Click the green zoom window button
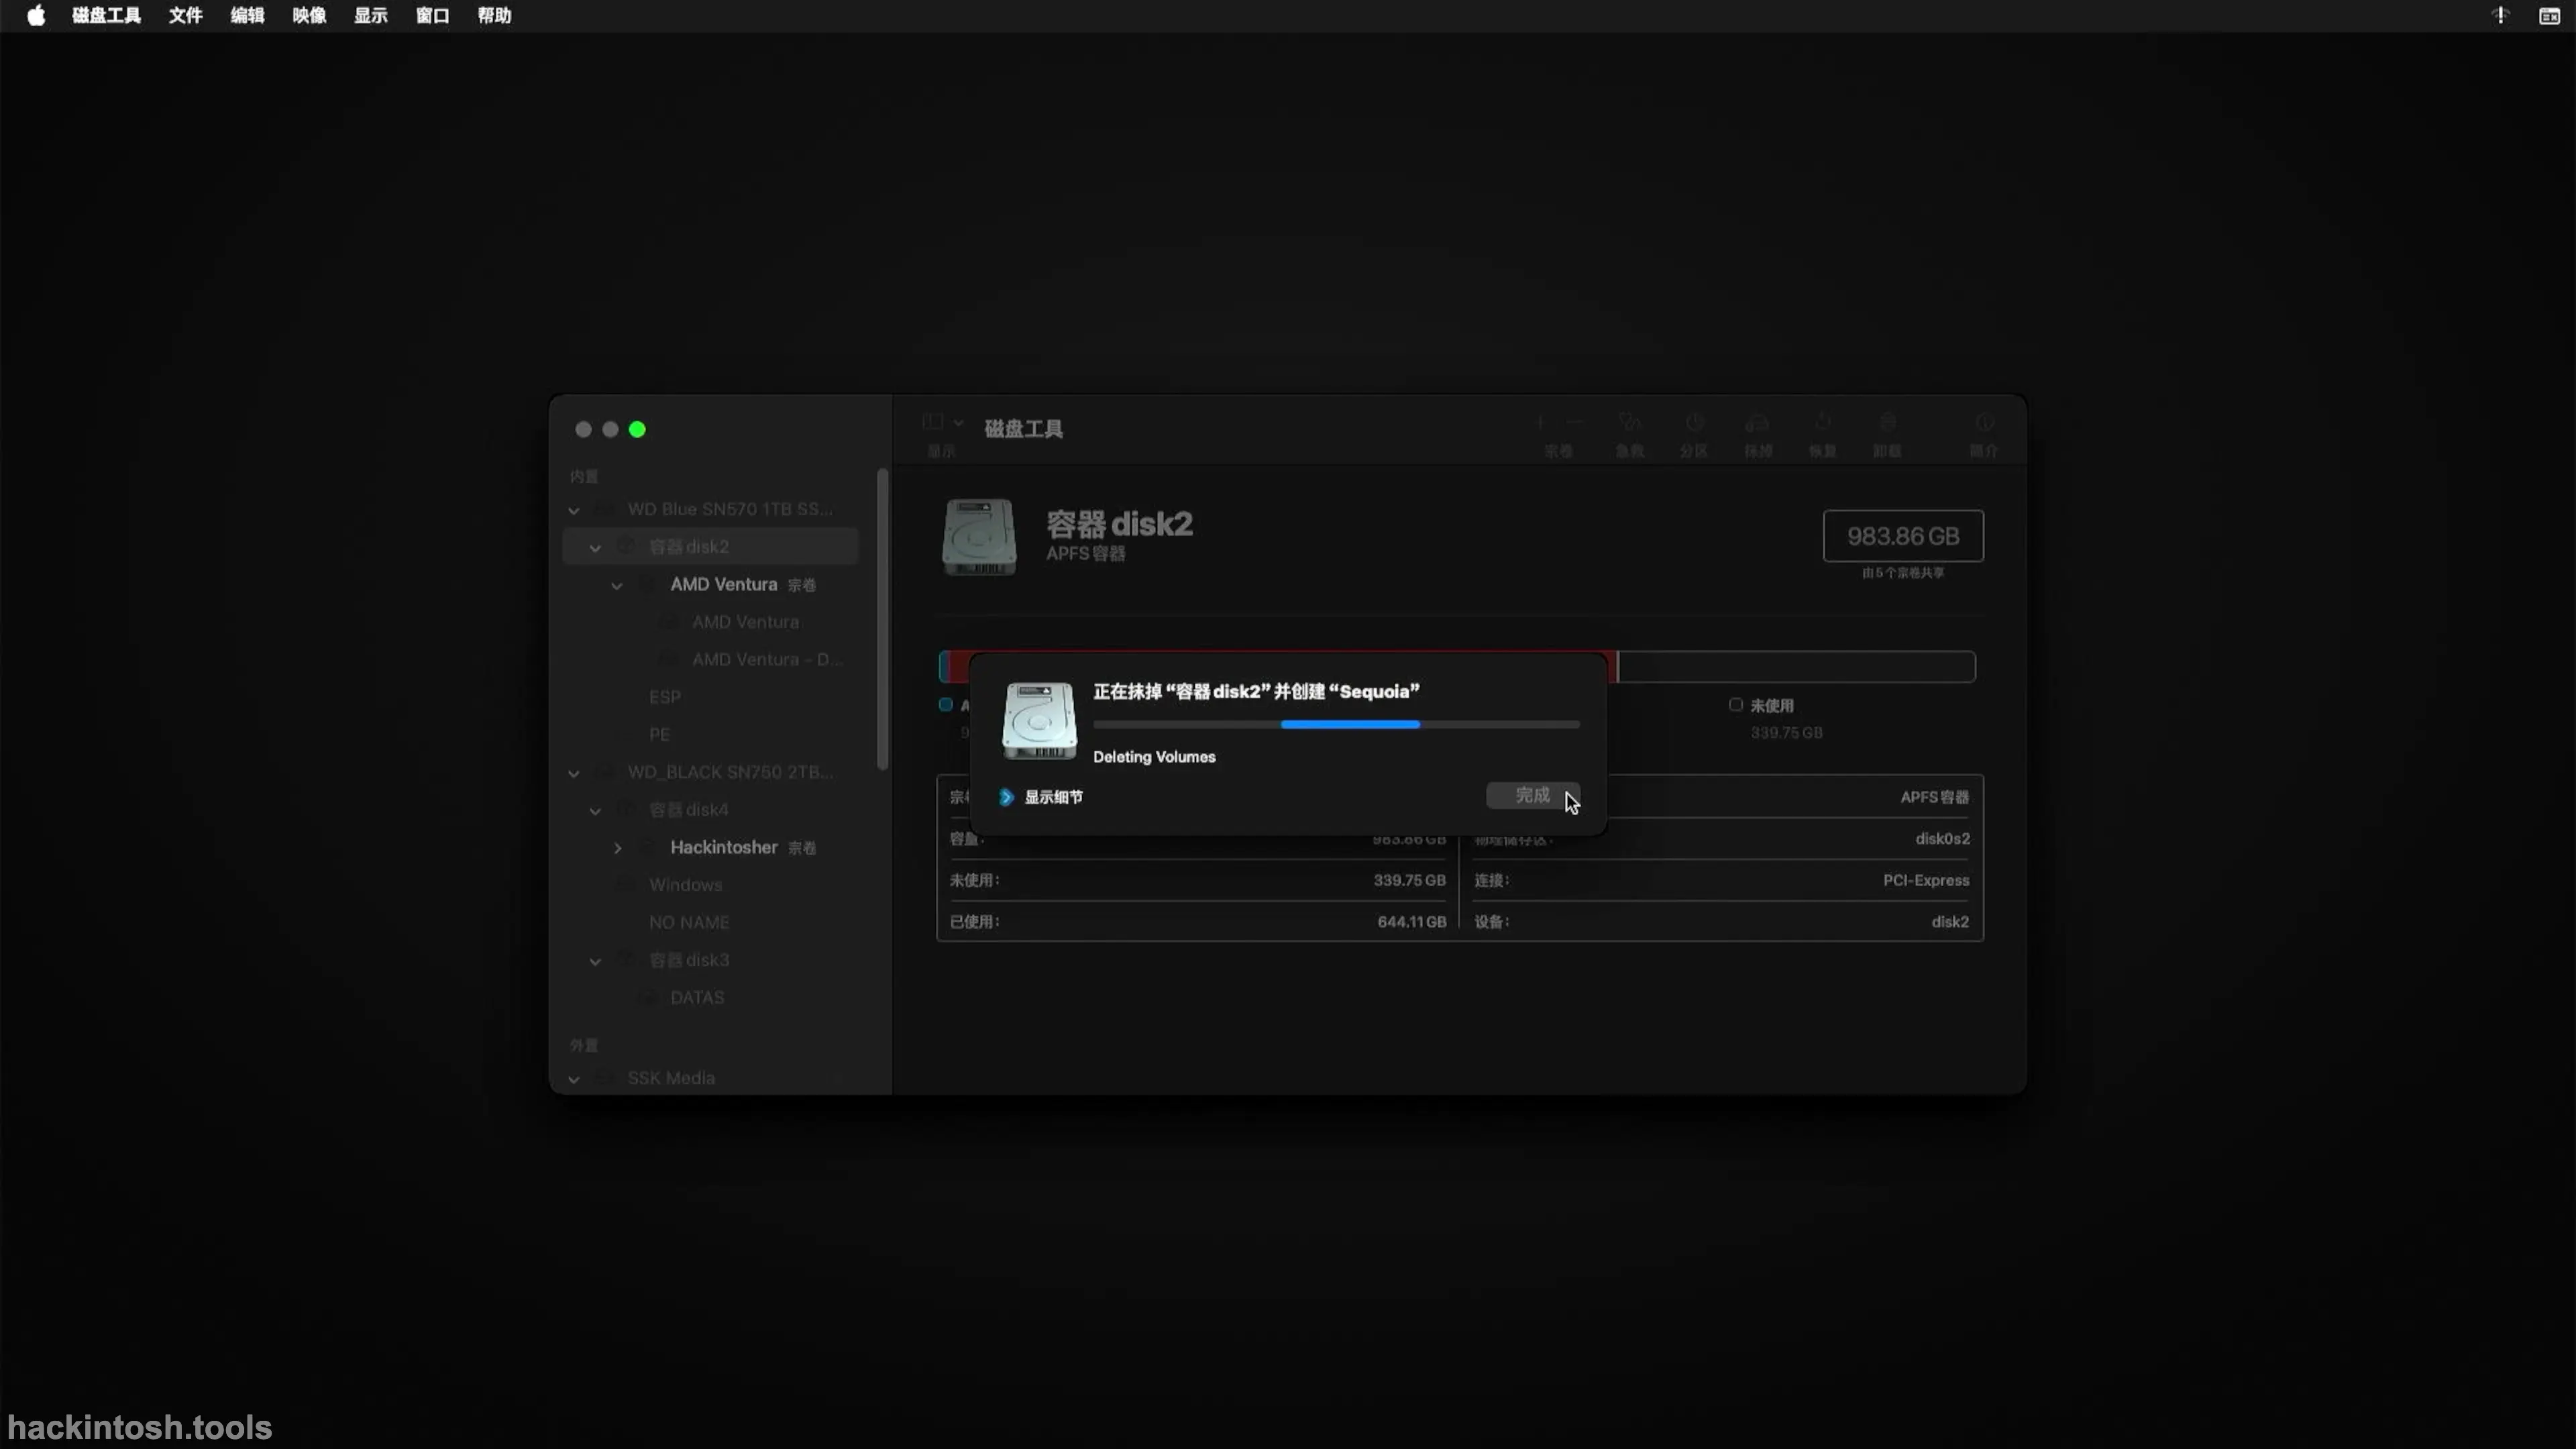Image resolution: width=2576 pixels, height=1449 pixels. click(637, 429)
